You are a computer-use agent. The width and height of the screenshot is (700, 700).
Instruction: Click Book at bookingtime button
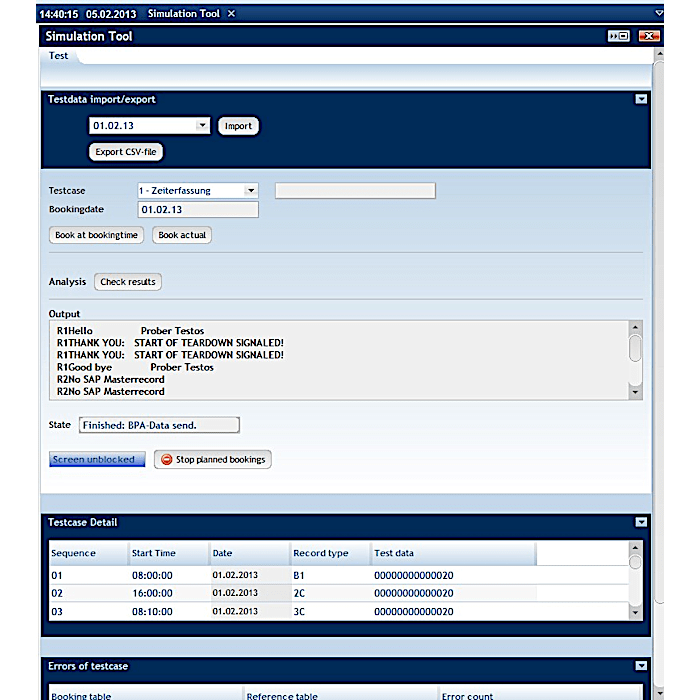(96, 235)
